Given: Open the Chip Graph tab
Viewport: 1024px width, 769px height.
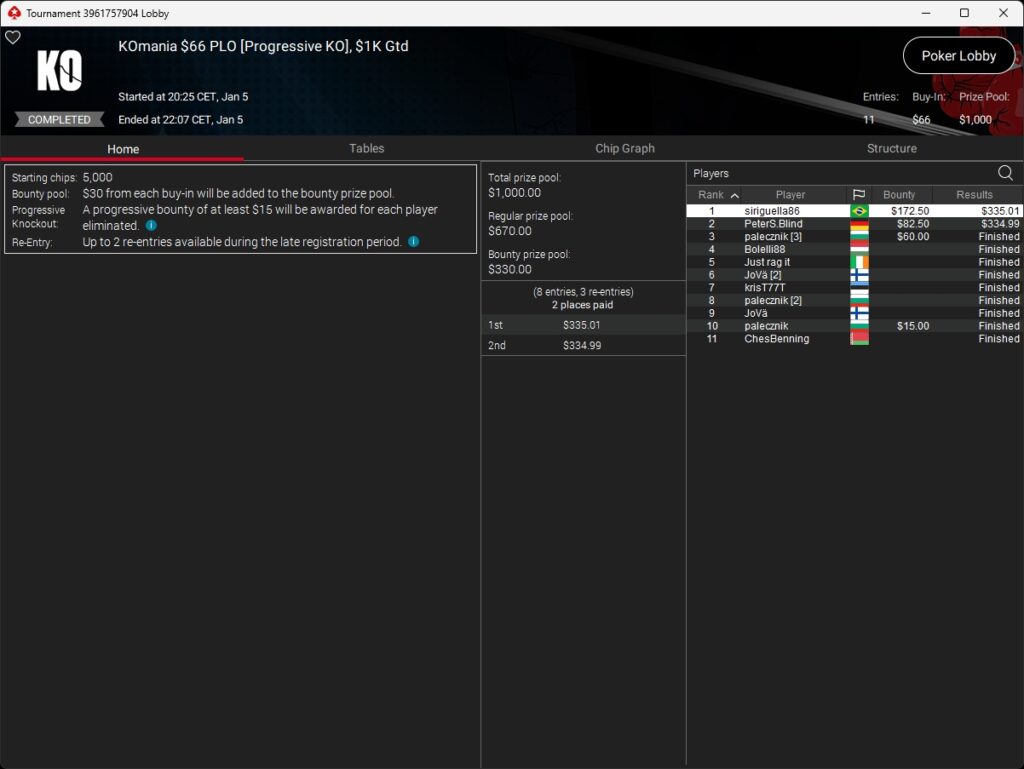Looking at the screenshot, I should (x=625, y=148).
